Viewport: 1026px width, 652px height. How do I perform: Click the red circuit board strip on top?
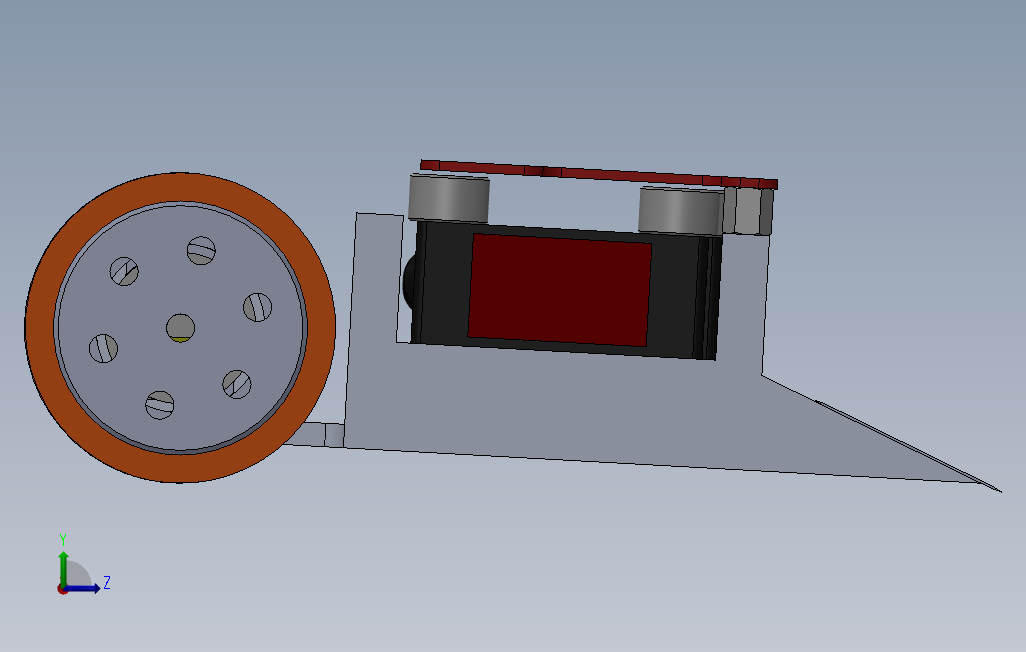tap(599, 175)
